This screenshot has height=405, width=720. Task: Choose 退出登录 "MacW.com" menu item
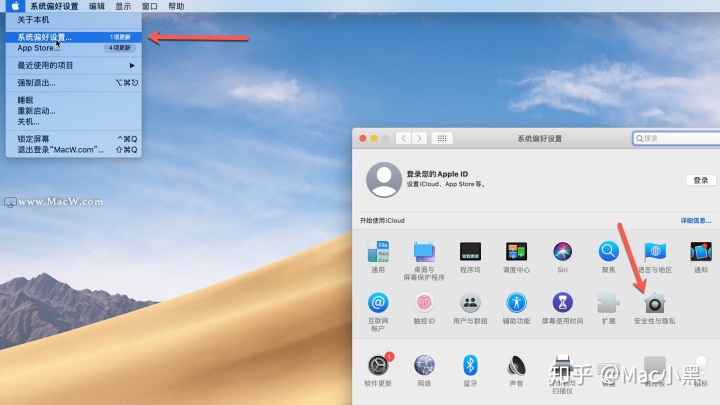tap(73, 150)
